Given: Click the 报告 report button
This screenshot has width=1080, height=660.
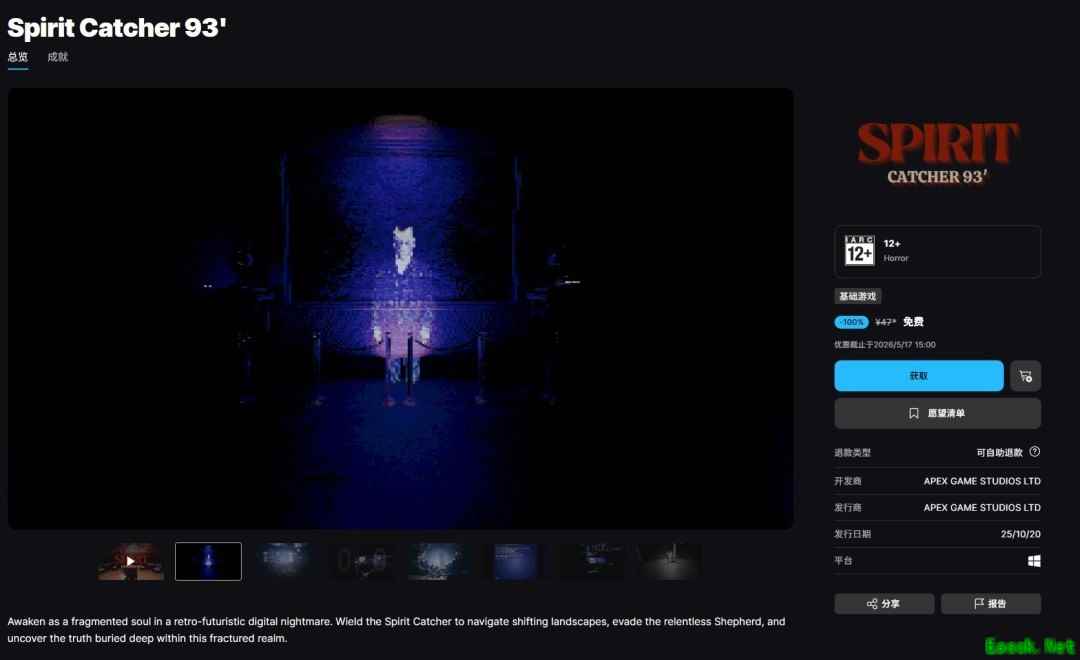Looking at the screenshot, I should click(x=990, y=604).
